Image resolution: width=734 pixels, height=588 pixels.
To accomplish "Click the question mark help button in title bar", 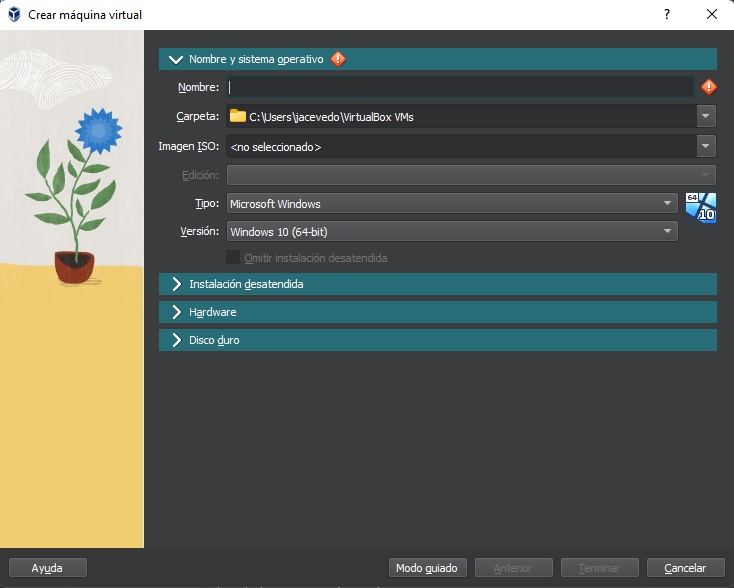I will [x=667, y=14].
